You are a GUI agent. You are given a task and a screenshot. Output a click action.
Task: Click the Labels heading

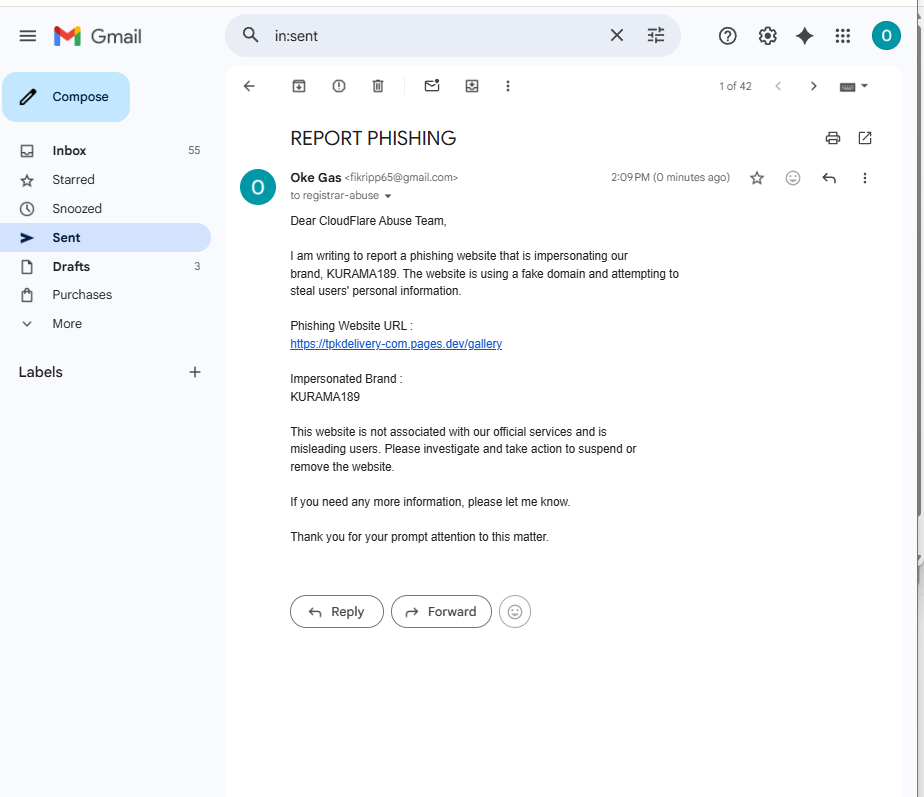coord(41,372)
